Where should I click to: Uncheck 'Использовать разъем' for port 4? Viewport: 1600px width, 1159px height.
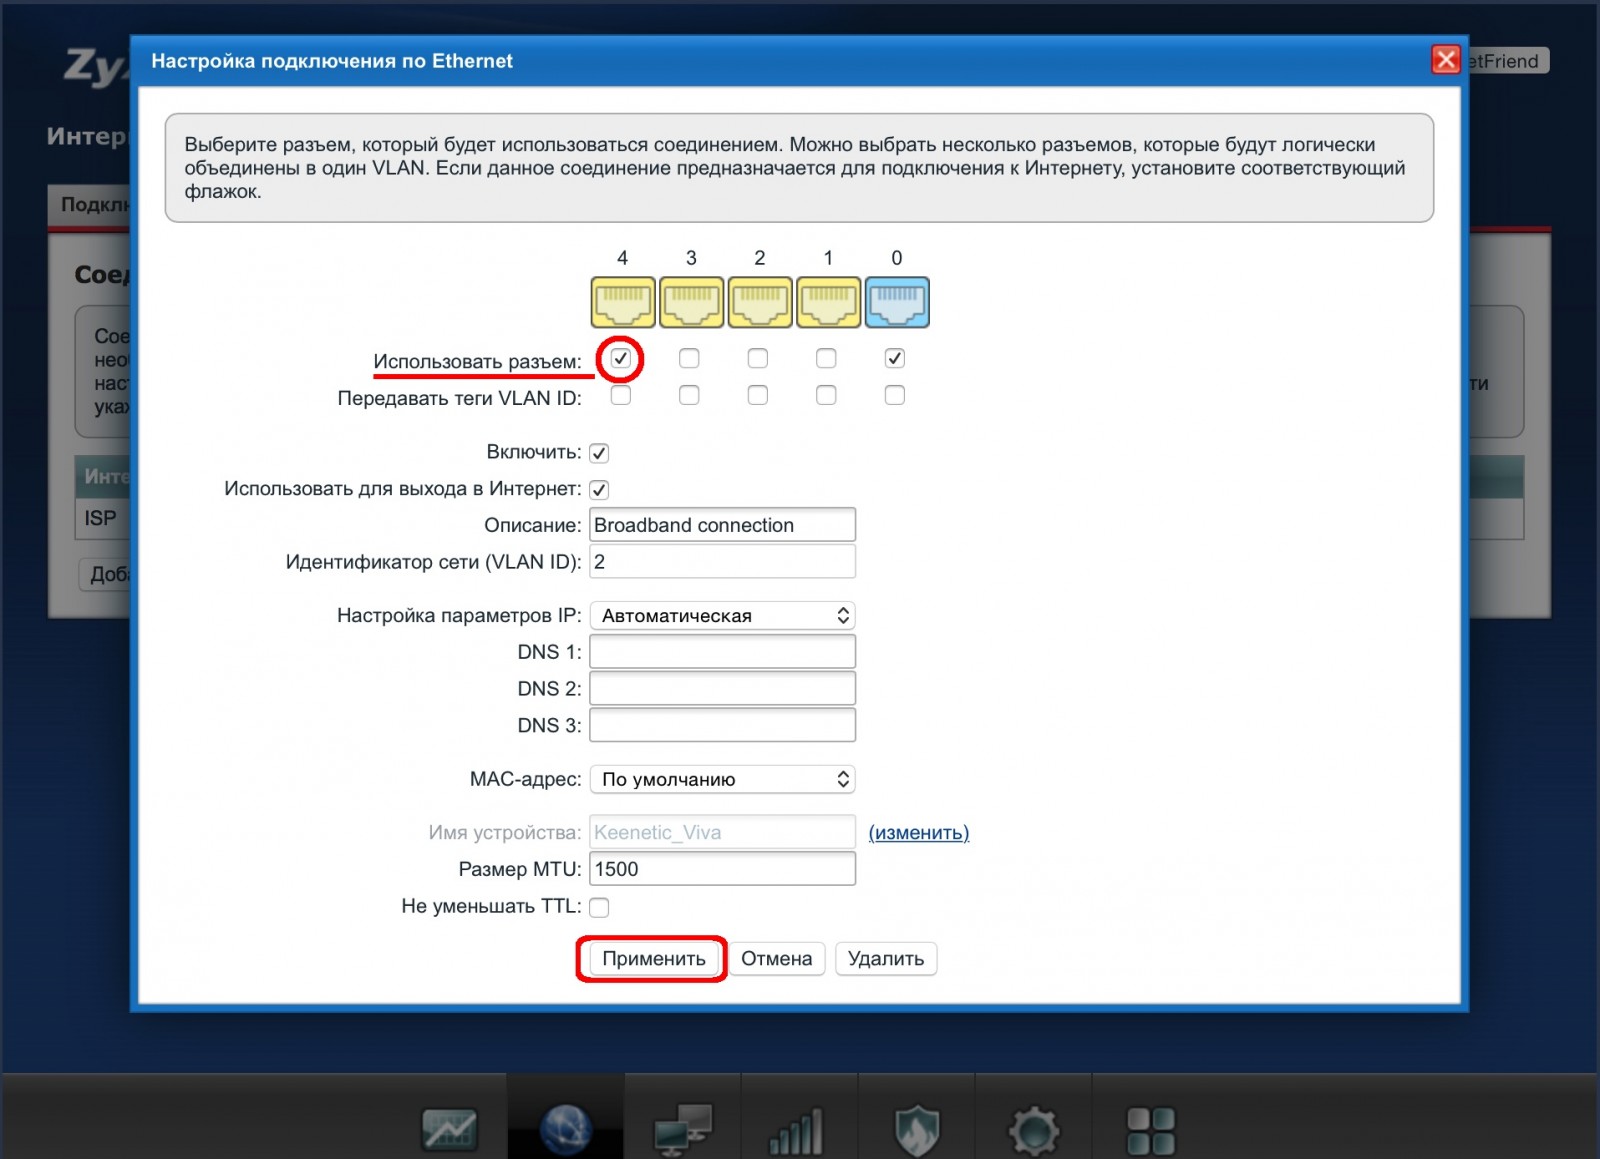[x=621, y=358]
